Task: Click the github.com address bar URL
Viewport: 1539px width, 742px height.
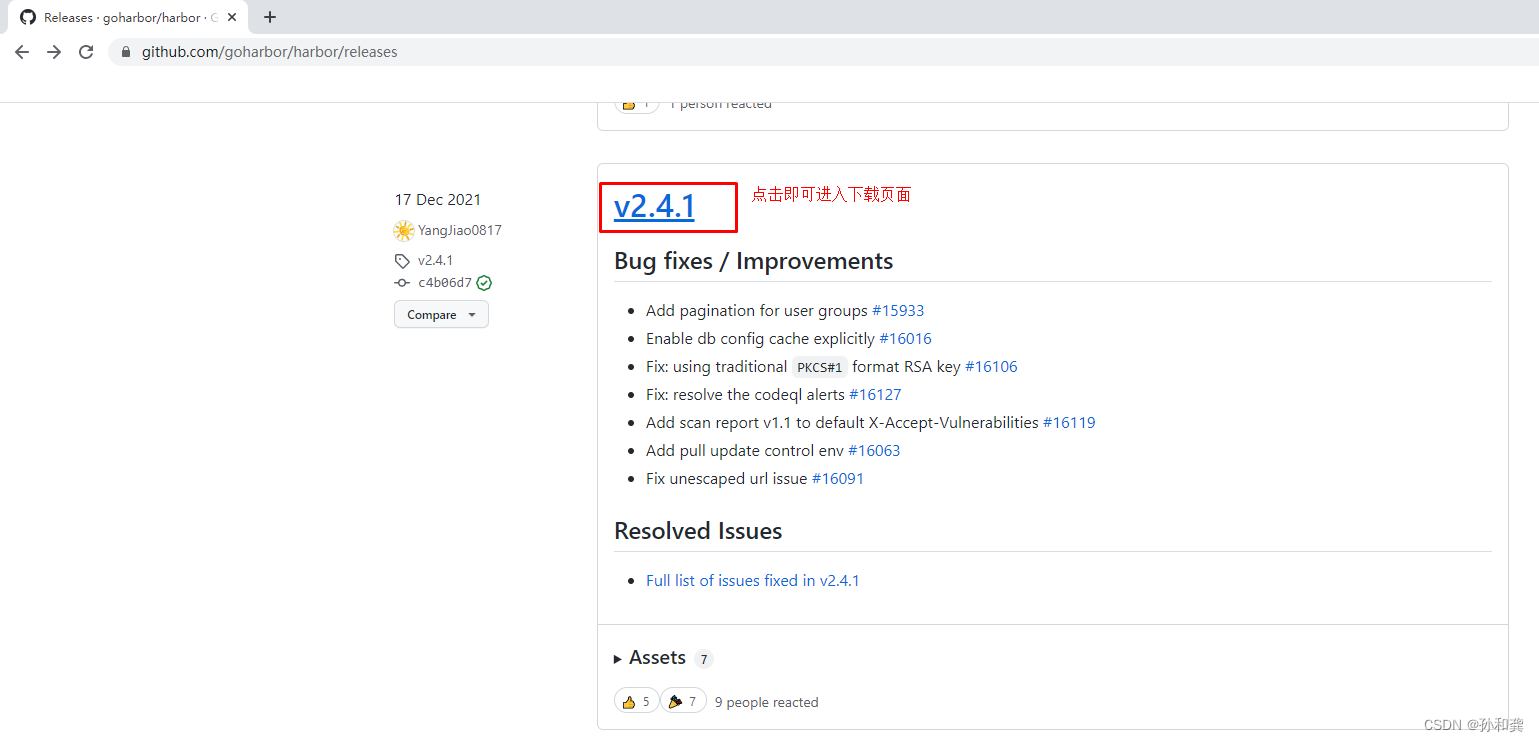Action: click(269, 52)
